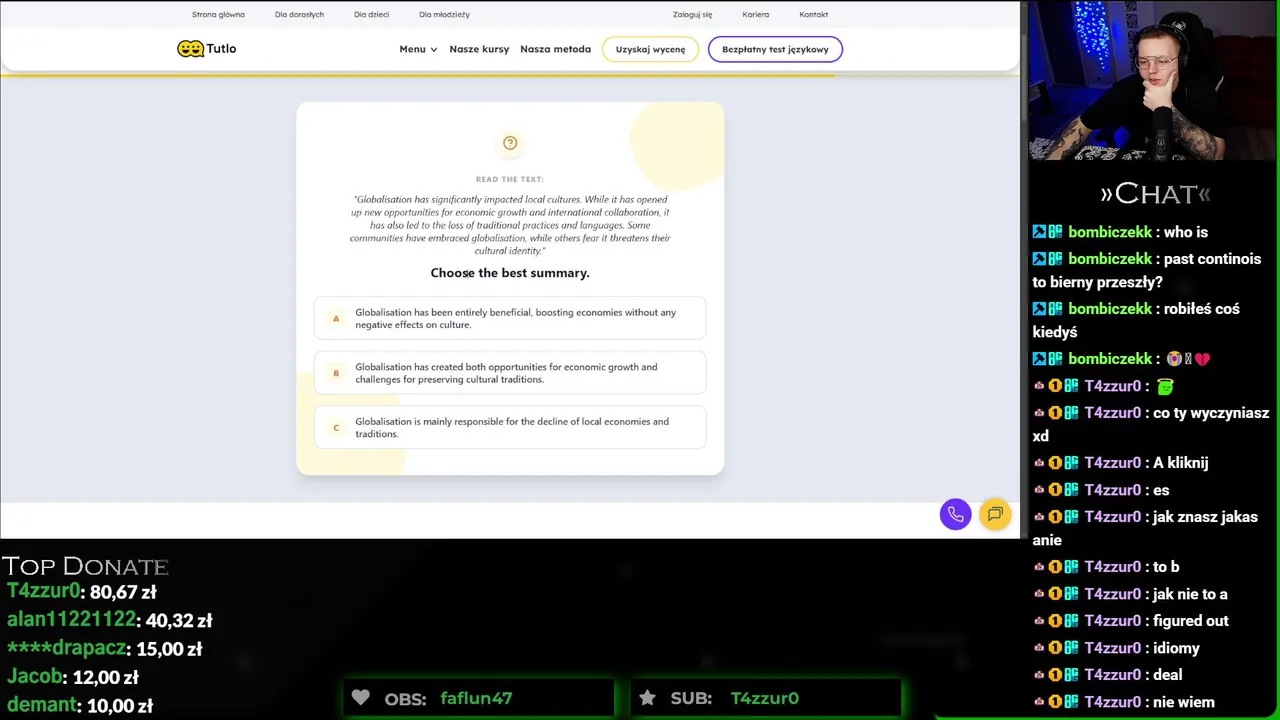Image resolution: width=1280 pixels, height=720 pixels.
Task: Click the "READ THE TEXT:" label
Action: click(510, 180)
